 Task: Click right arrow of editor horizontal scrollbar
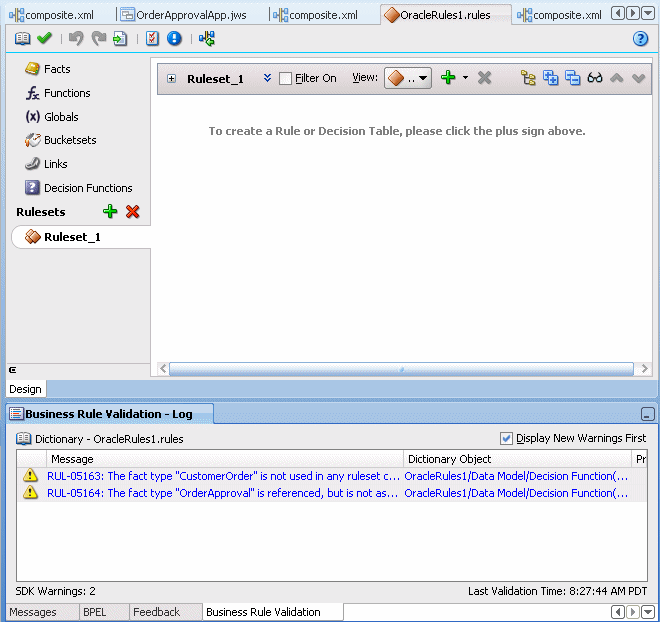point(644,369)
